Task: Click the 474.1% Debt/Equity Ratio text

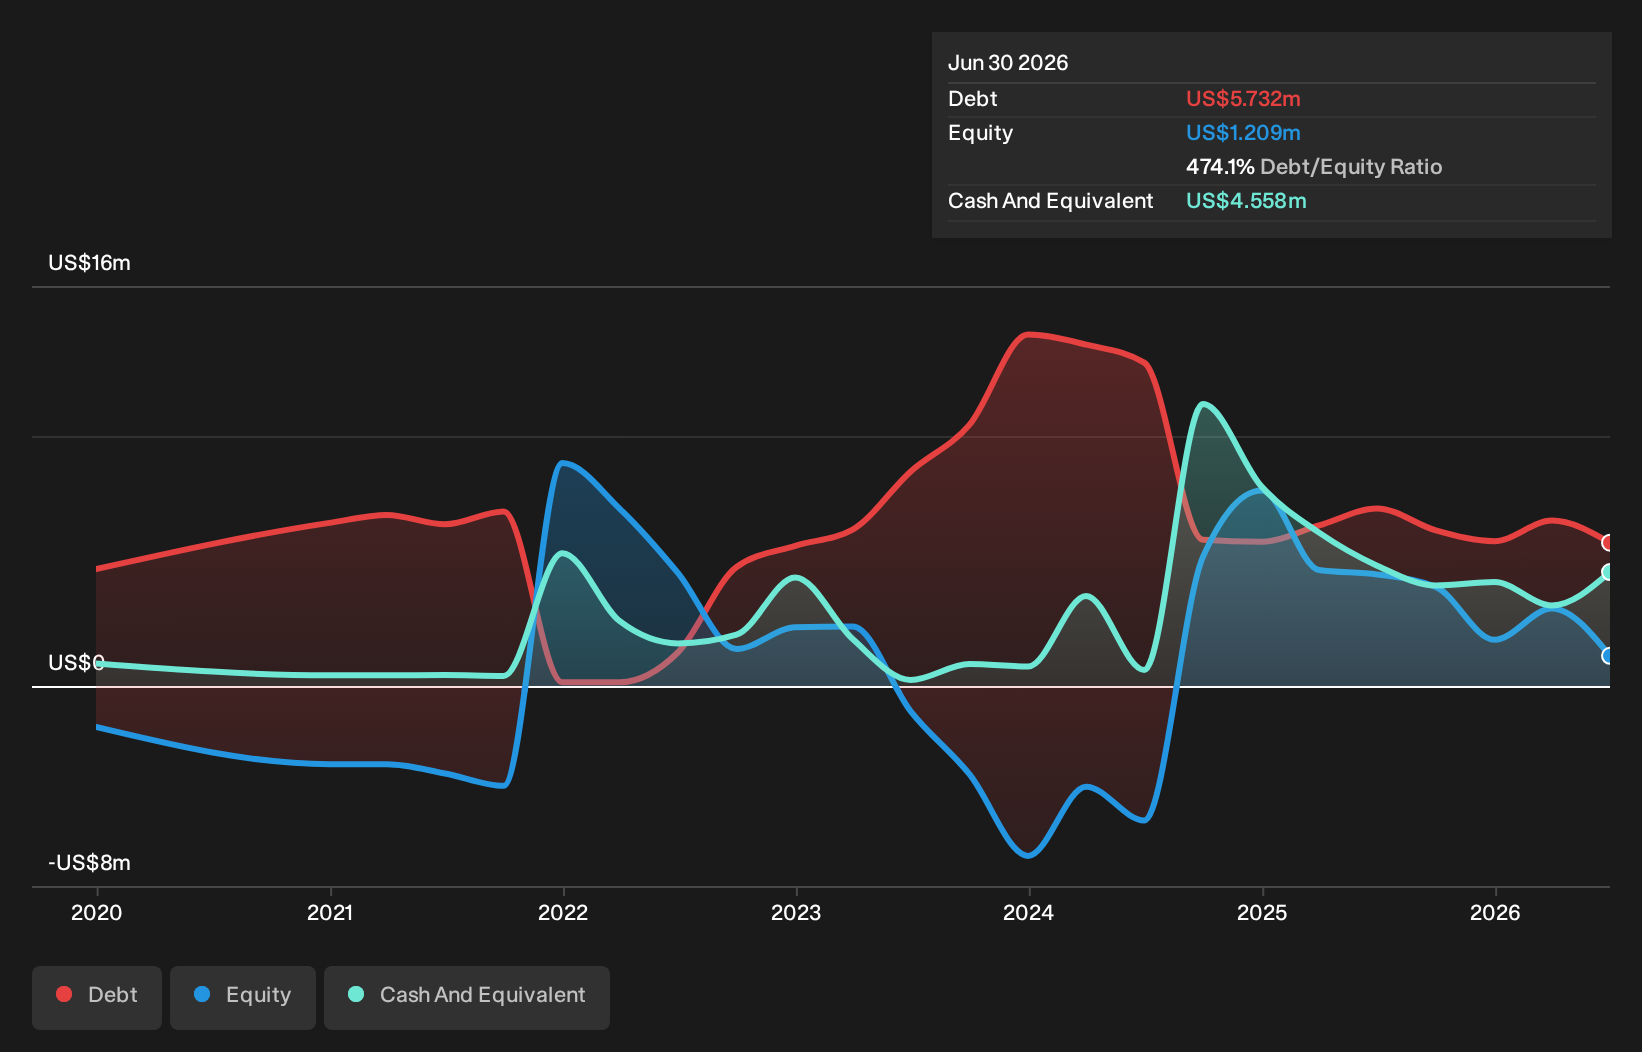Action: click(x=1314, y=167)
